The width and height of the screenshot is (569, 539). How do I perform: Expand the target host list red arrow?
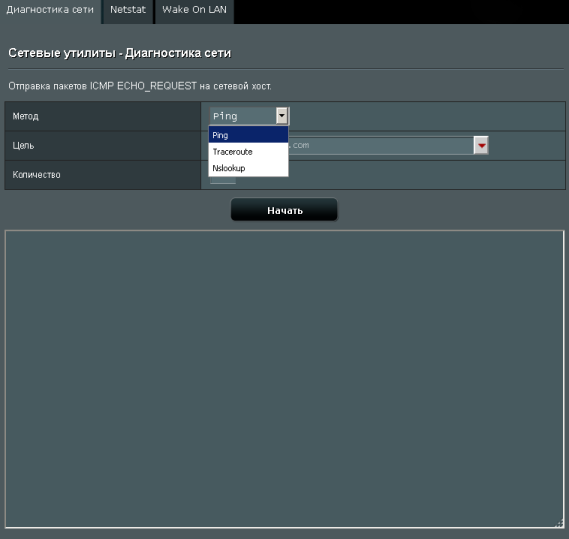pyautogui.click(x=481, y=145)
